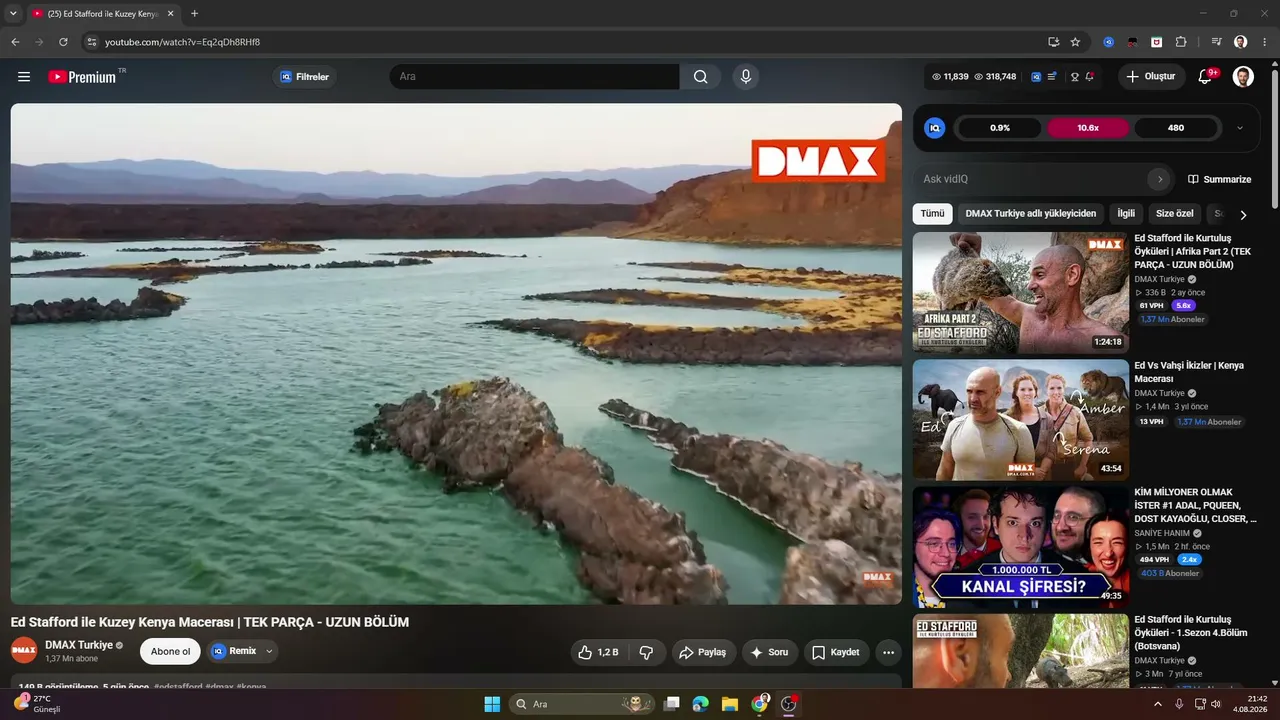This screenshot has height=720, width=1280.
Task: Go back in browser history
Action: pos(15,42)
